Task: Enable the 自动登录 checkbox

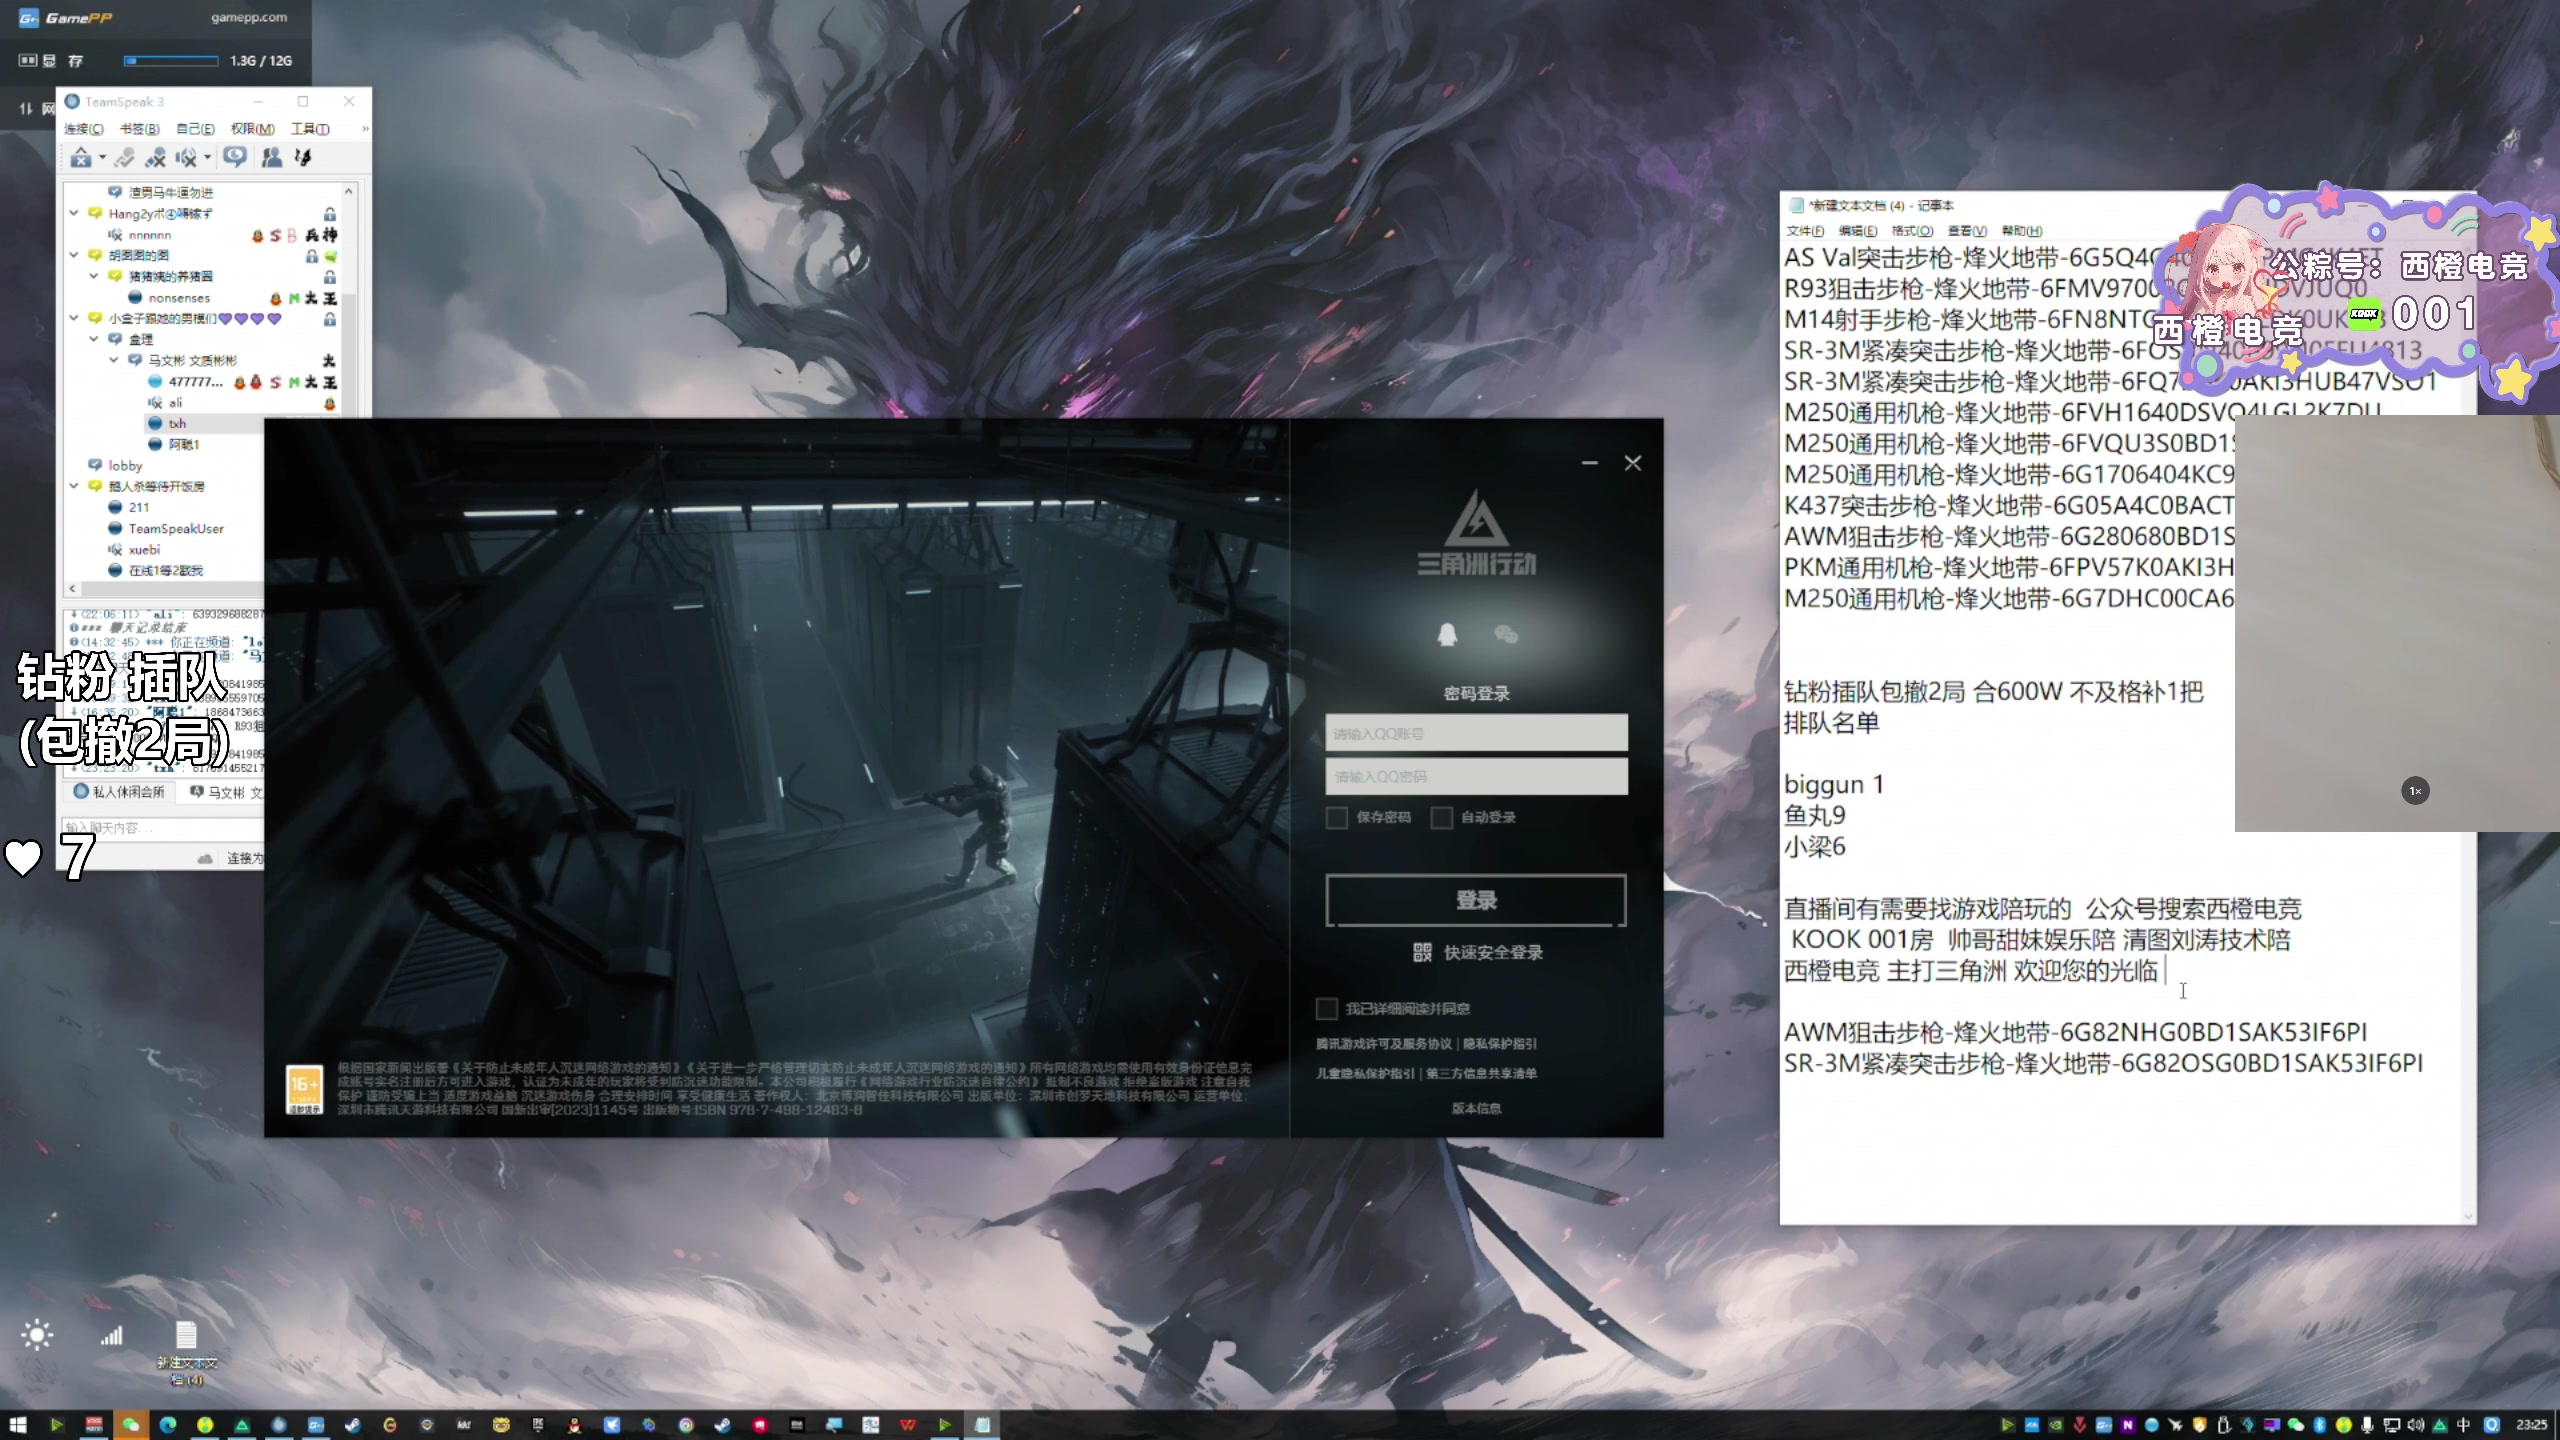Action: [x=1441, y=818]
